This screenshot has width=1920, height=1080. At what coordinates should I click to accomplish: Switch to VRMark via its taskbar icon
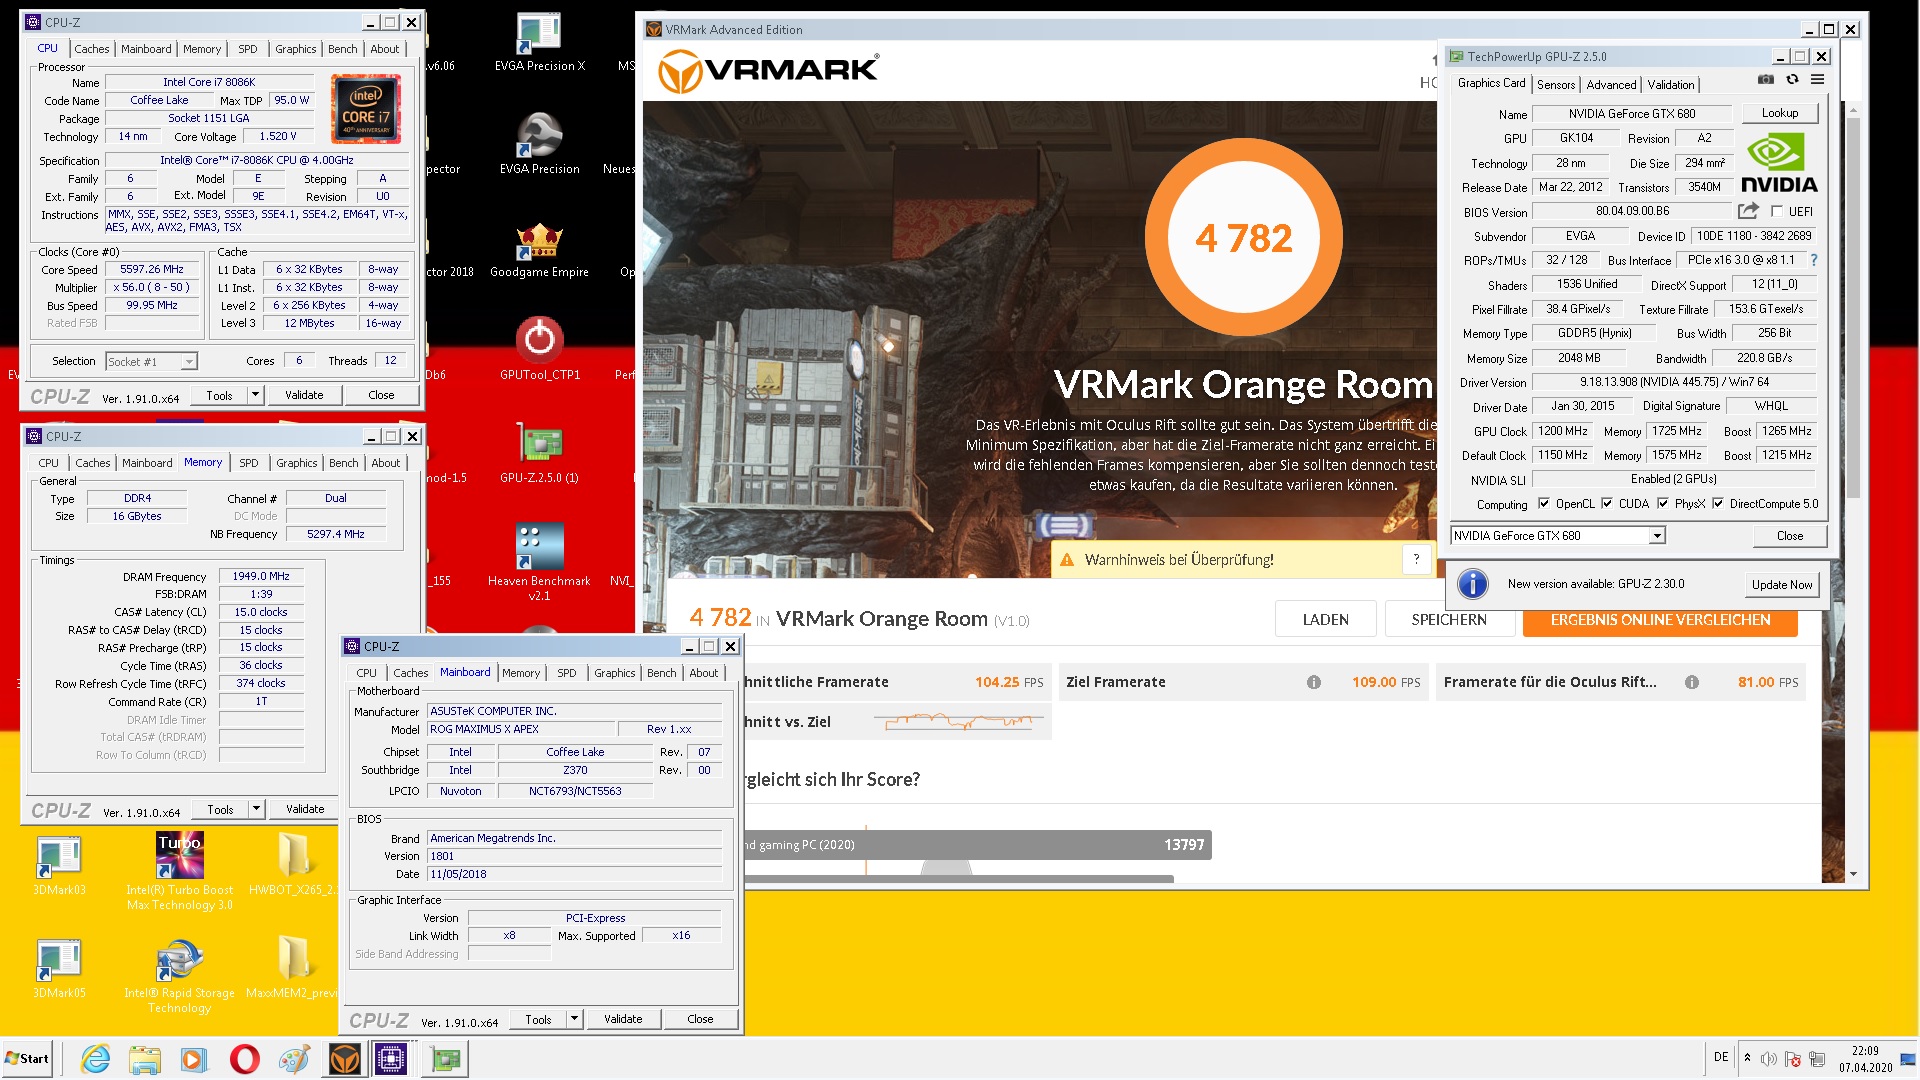(344, 1059)
